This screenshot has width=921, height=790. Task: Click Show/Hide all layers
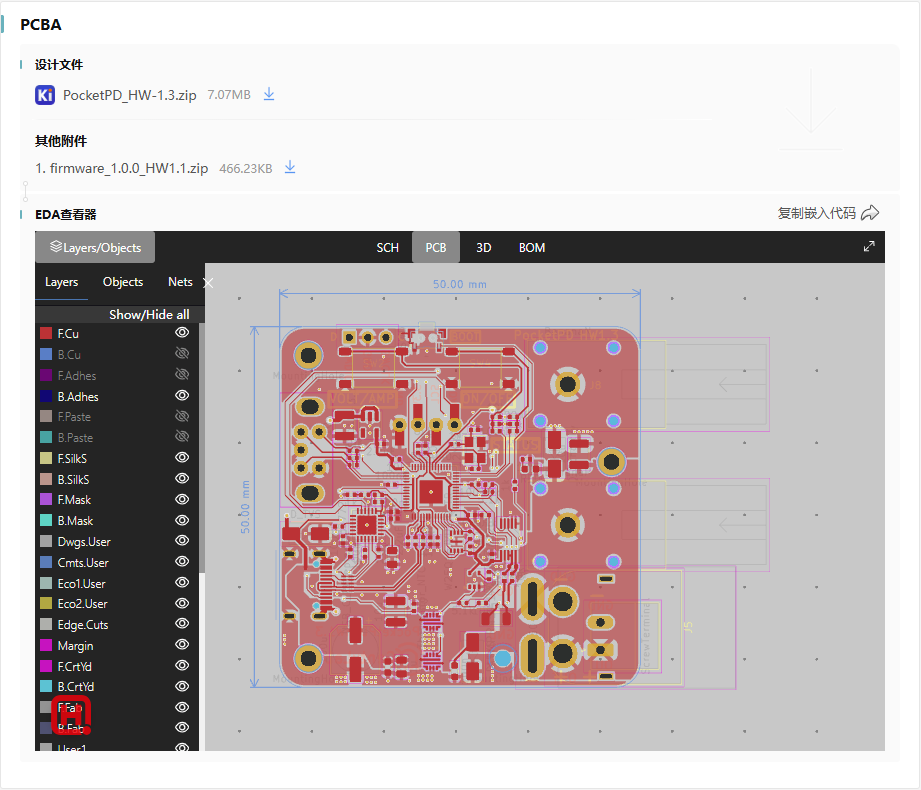point(149,314)
